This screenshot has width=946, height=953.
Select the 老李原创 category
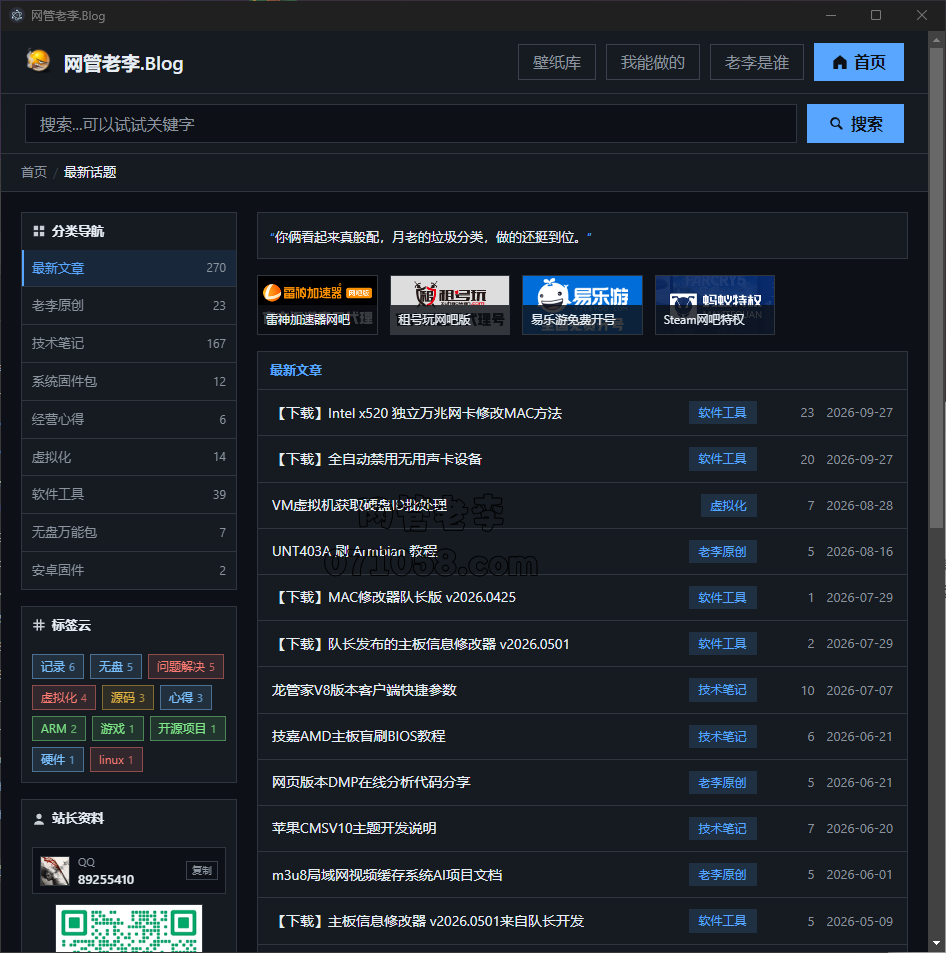click(x=129, y=306)
